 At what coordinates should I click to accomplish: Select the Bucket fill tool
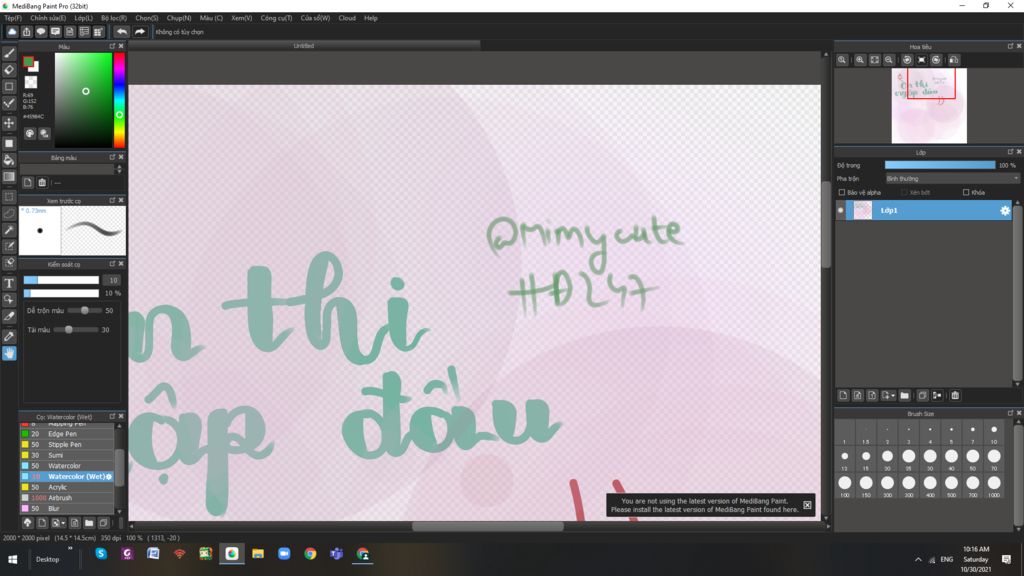pos(9,160)
